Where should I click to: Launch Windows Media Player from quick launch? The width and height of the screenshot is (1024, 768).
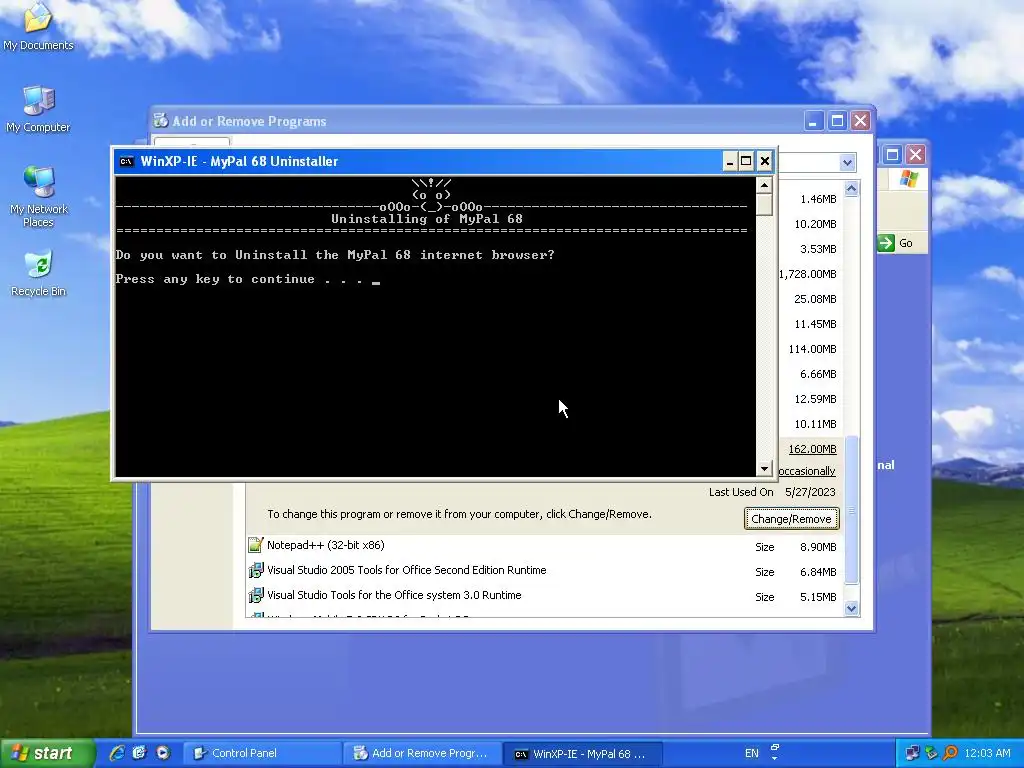coord(163,753)
